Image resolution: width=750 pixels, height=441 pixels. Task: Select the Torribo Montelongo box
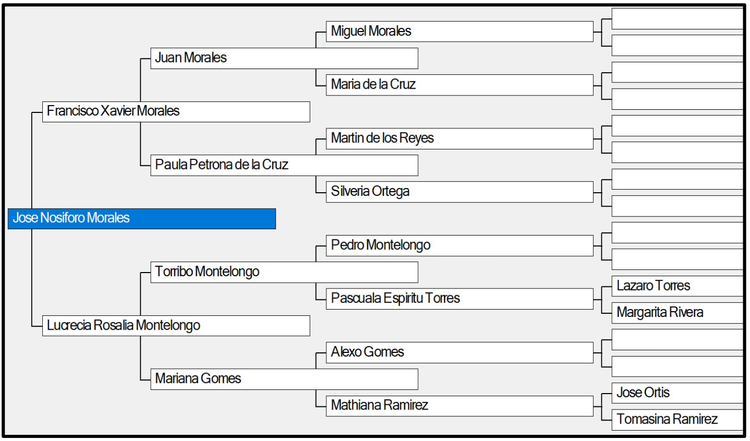click(x=284, y=272)
